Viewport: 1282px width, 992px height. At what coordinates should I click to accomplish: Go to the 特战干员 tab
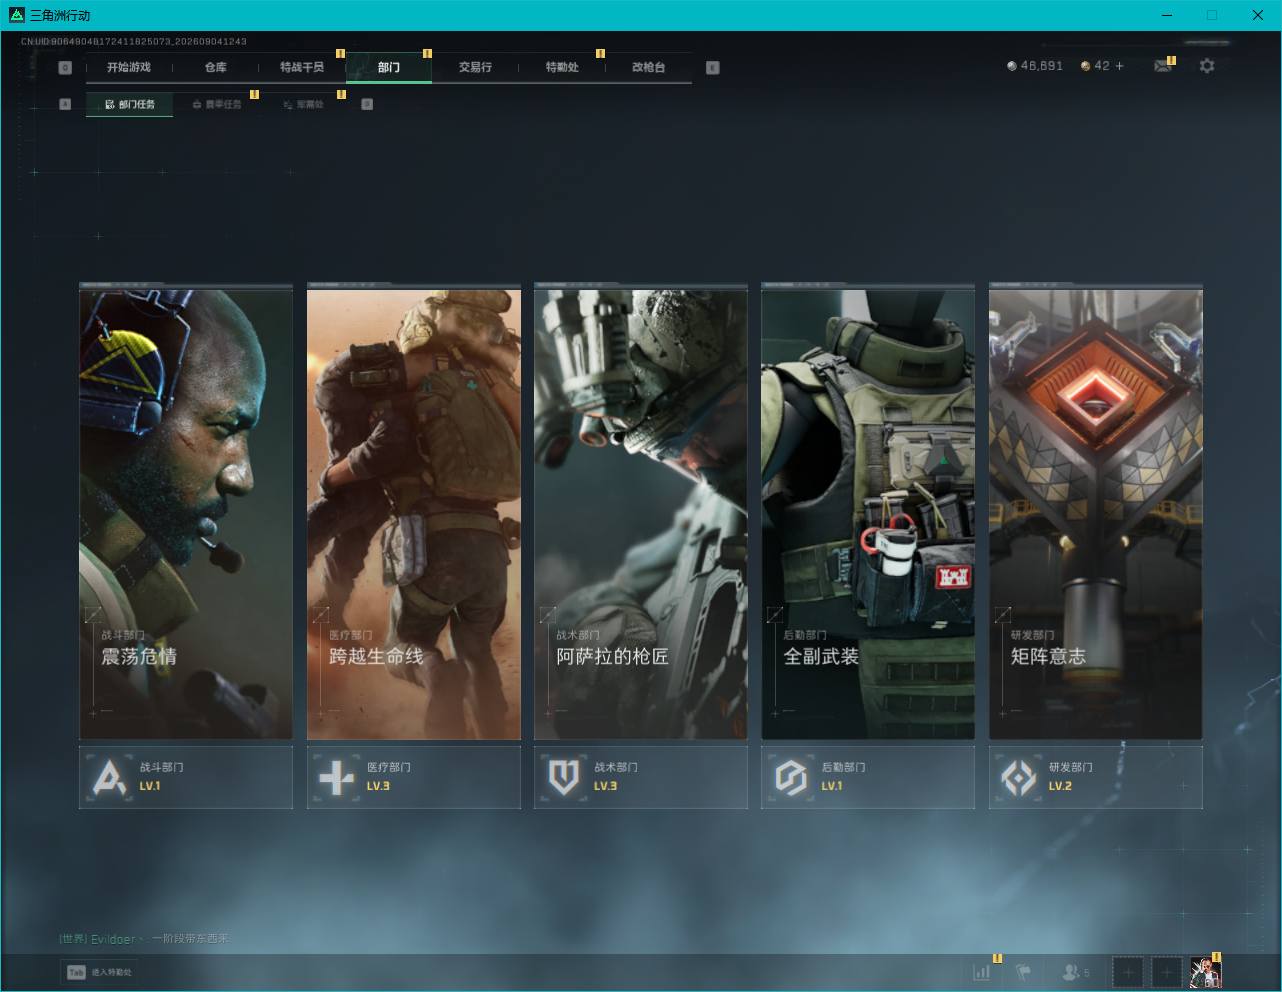pyautogui.click(x=302, y=67)
